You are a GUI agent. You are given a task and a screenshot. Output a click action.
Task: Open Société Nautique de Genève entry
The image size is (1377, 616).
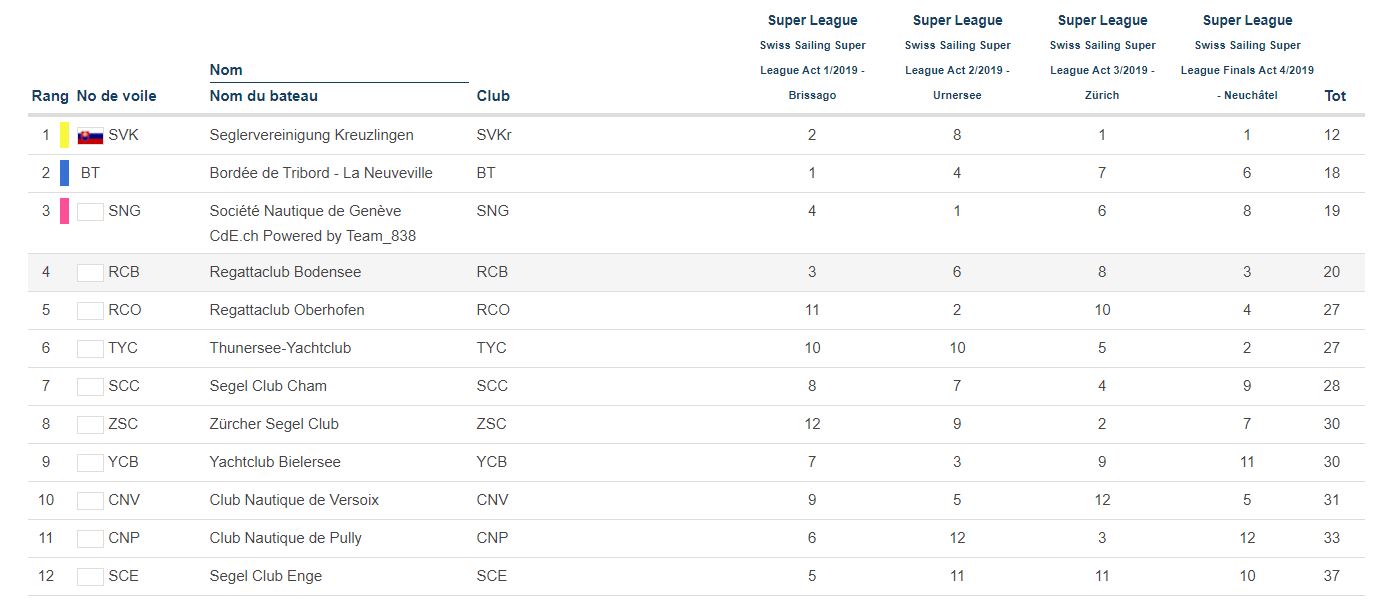[x=305, y=211]
